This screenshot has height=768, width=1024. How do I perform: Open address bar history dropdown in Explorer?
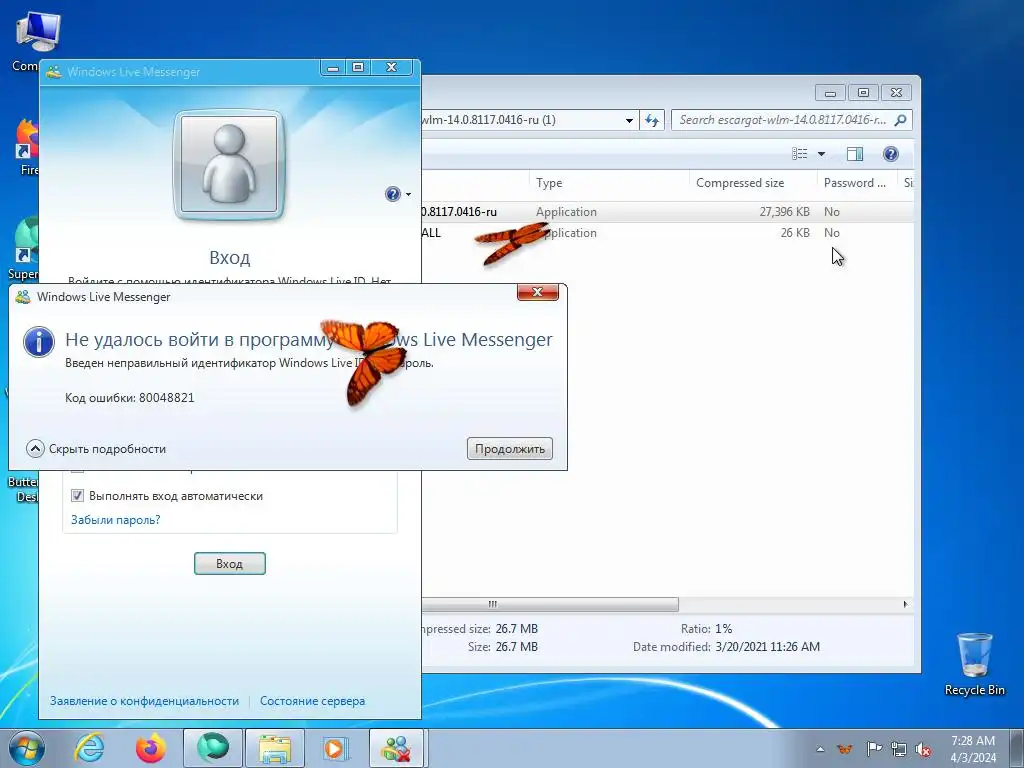(629, 120)
